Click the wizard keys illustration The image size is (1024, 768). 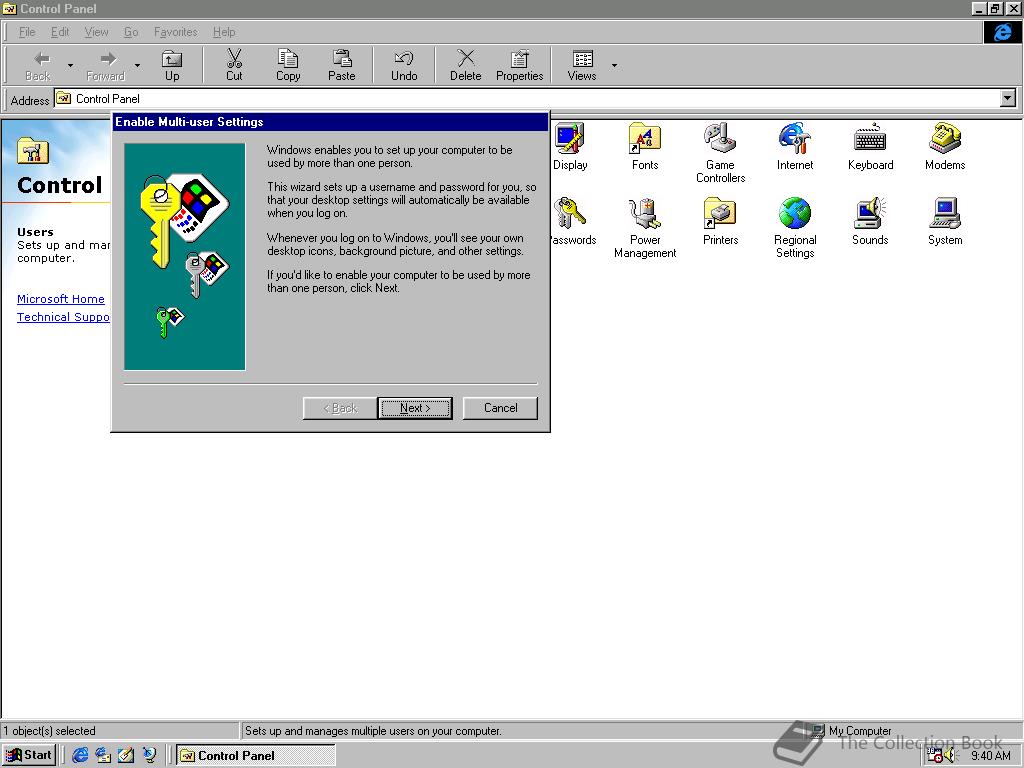(185, 257)
